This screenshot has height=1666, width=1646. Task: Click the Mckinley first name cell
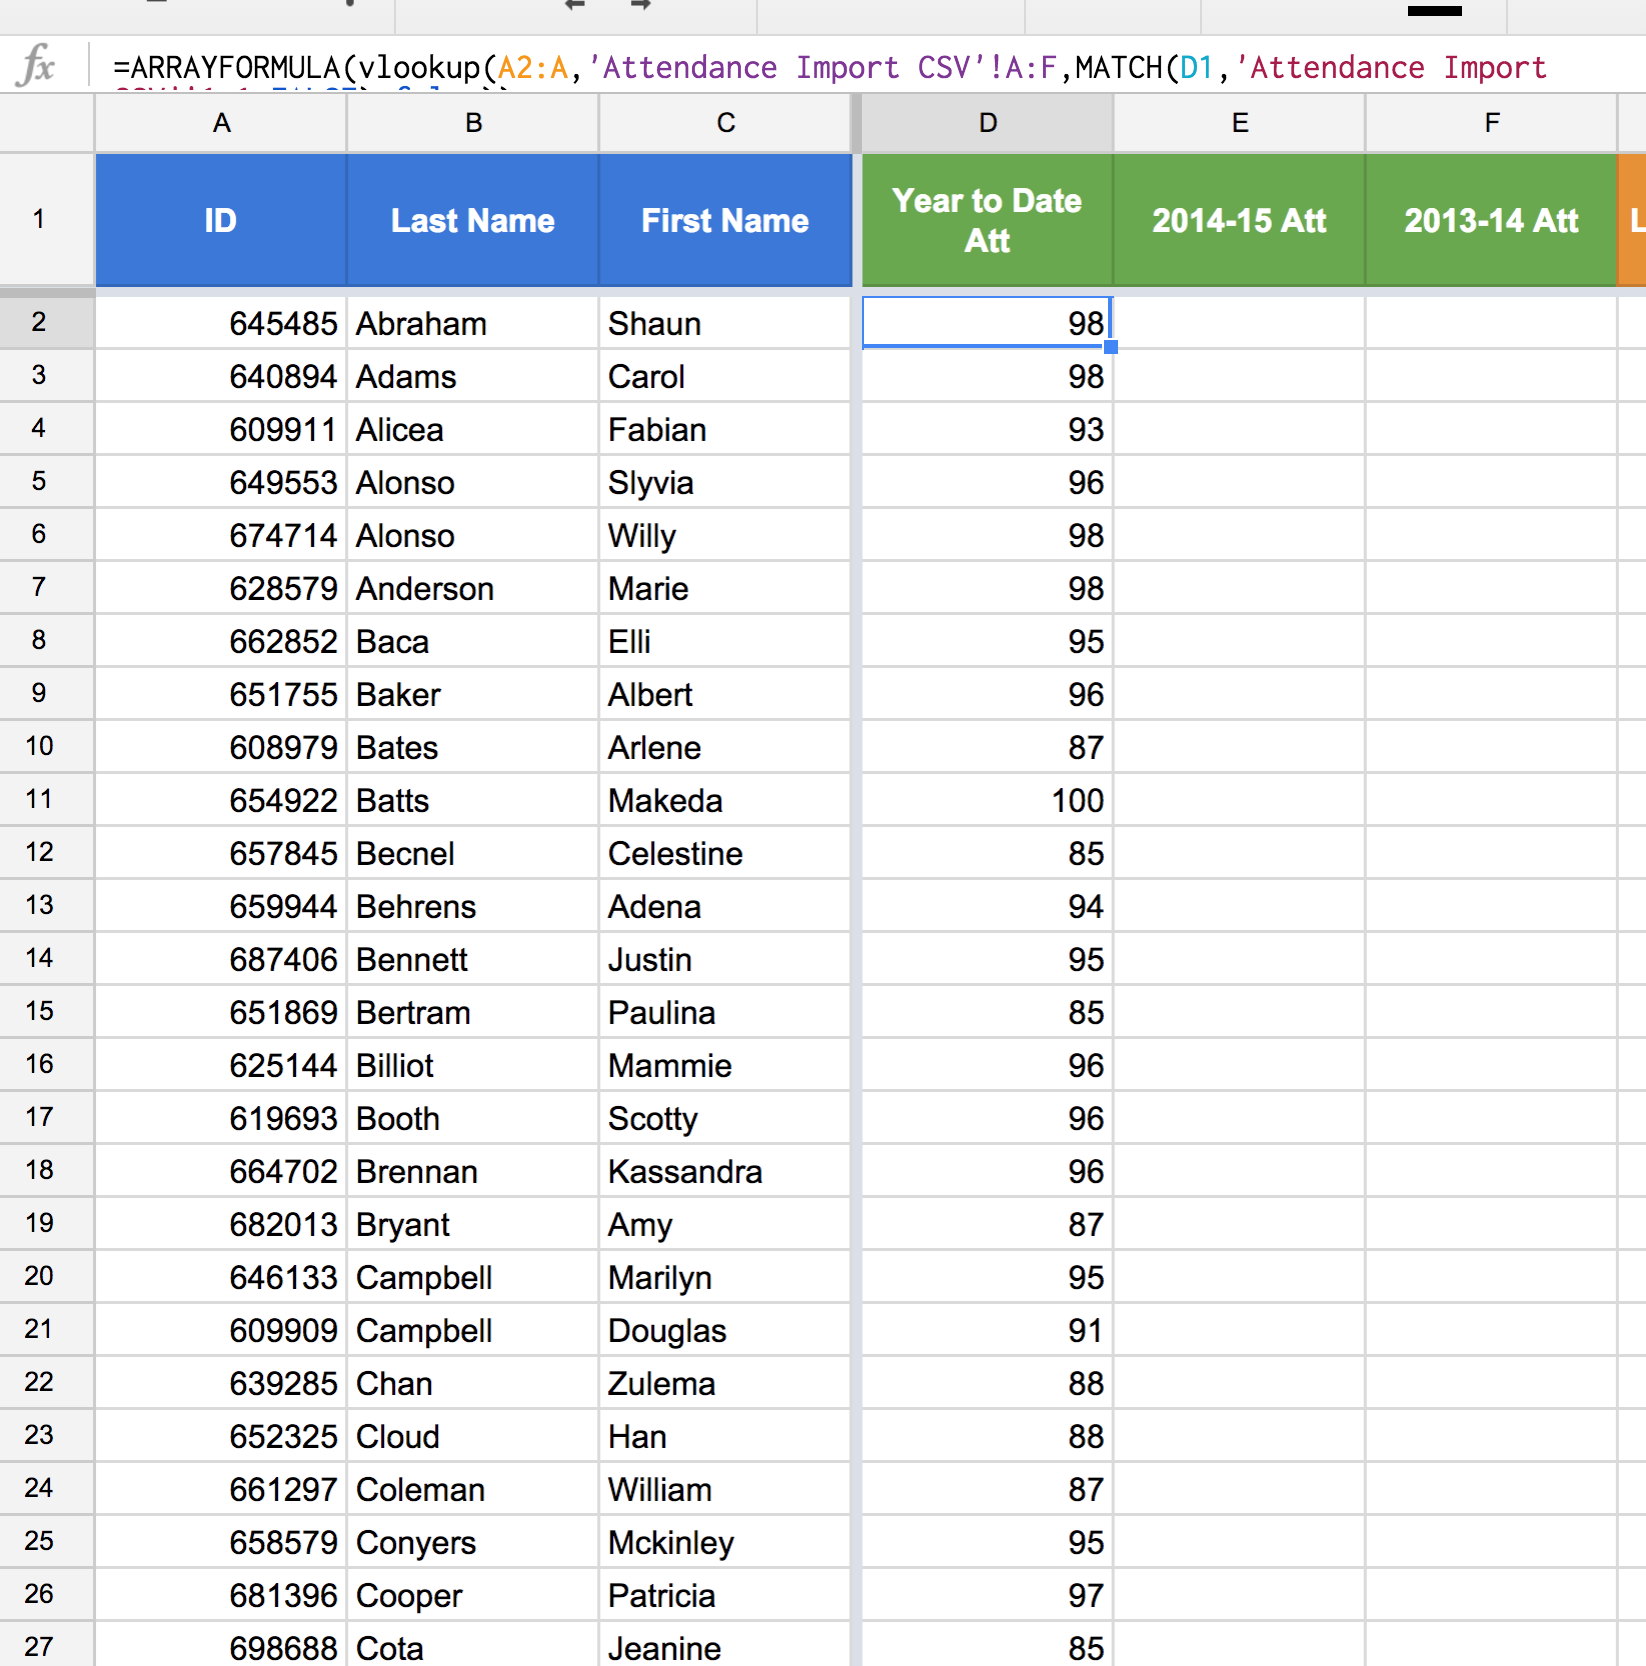pyautogui.click(x=725, y=1542)
